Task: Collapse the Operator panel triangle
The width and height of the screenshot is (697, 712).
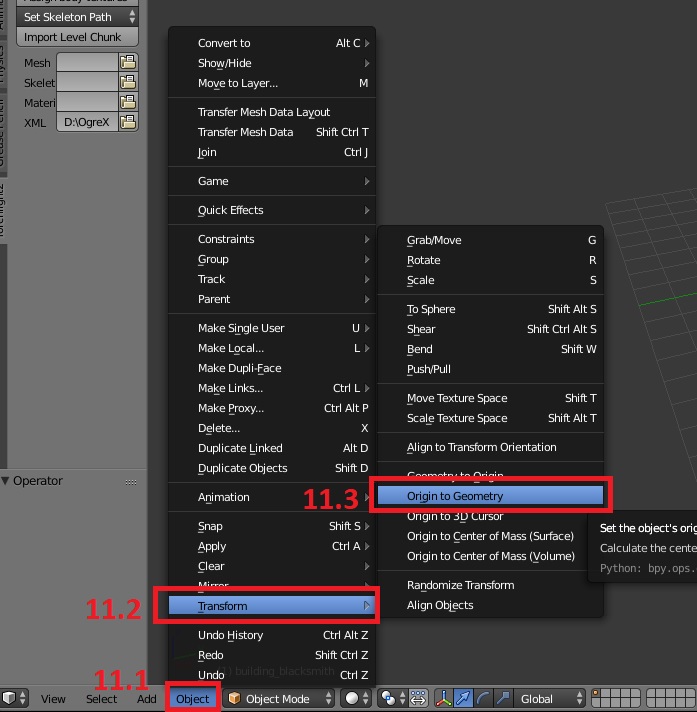Action: (x=5, y=480)
